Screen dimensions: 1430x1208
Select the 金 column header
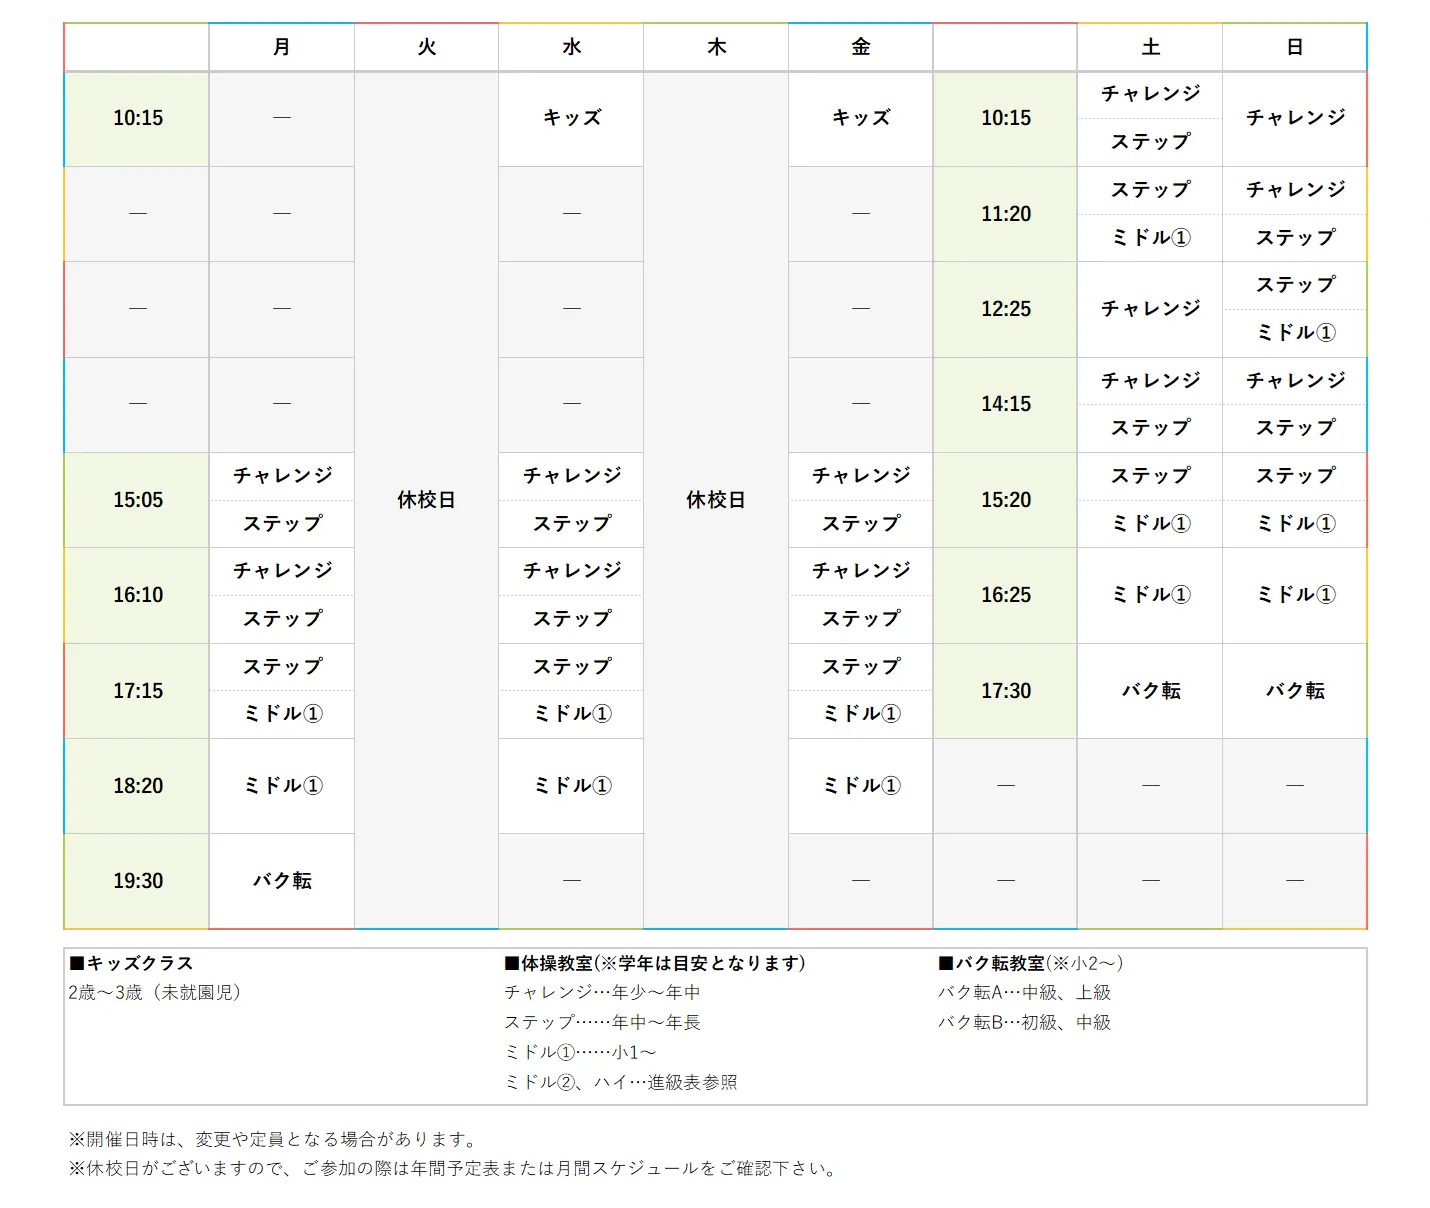tap(859, 46)
